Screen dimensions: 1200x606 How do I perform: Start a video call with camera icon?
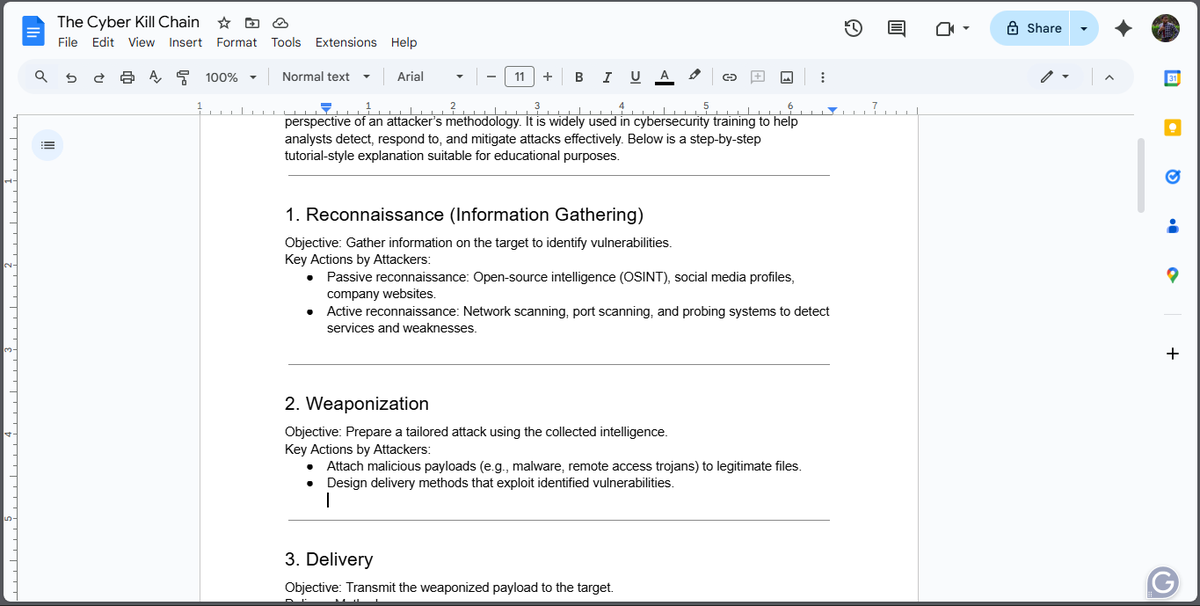944,29
